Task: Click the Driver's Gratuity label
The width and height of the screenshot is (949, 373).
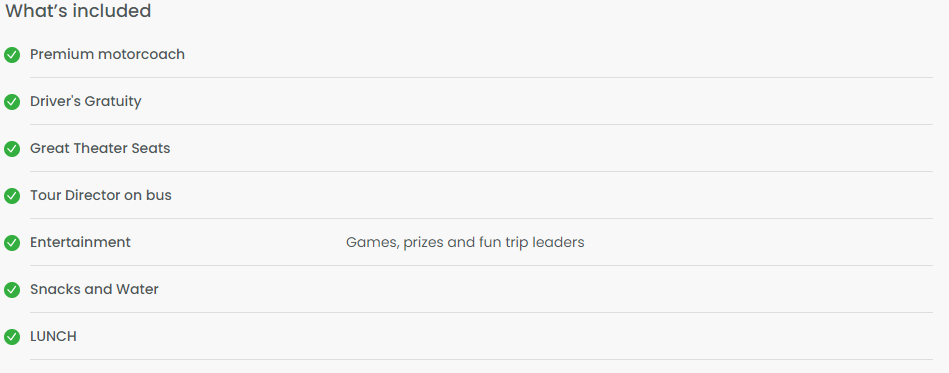Action: click(86, 101)
